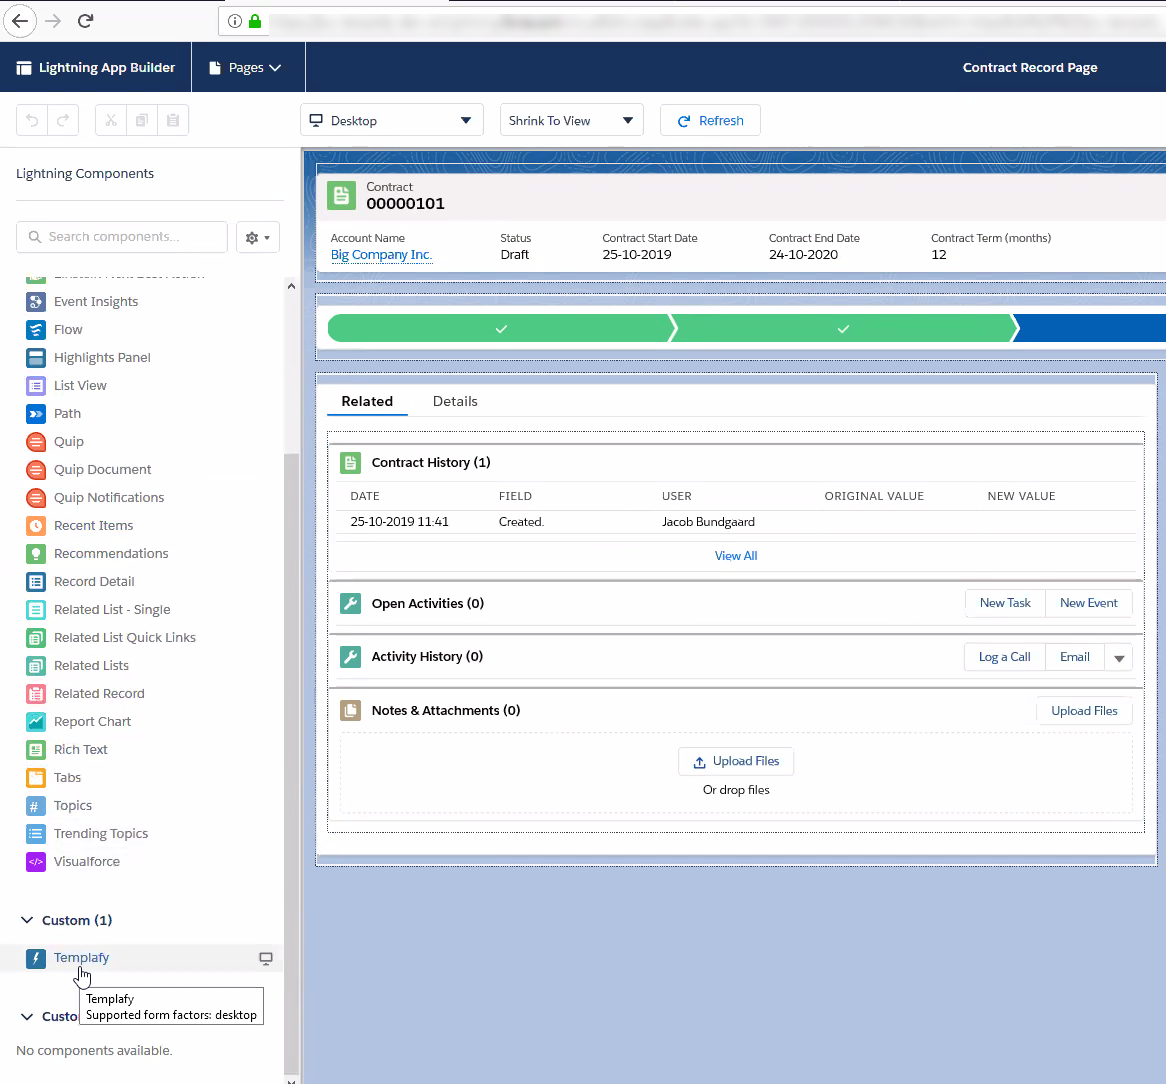Screen dimensions: 1166x1084
Task: Click the site info icon in address bar
Action: [x=235, y=21]
